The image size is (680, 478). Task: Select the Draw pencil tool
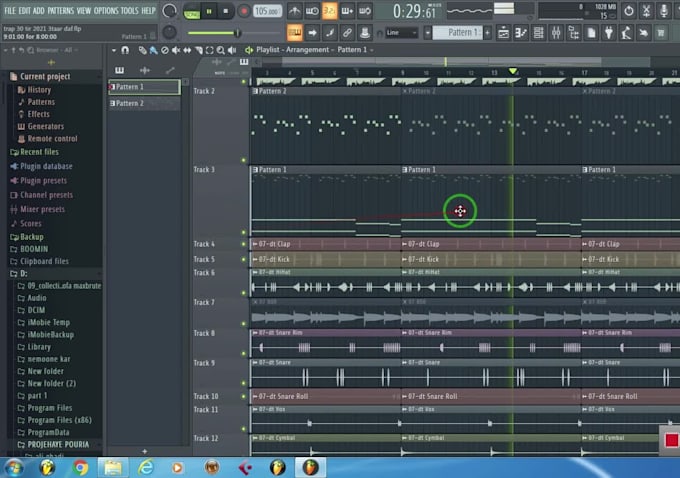coord(142,50)
